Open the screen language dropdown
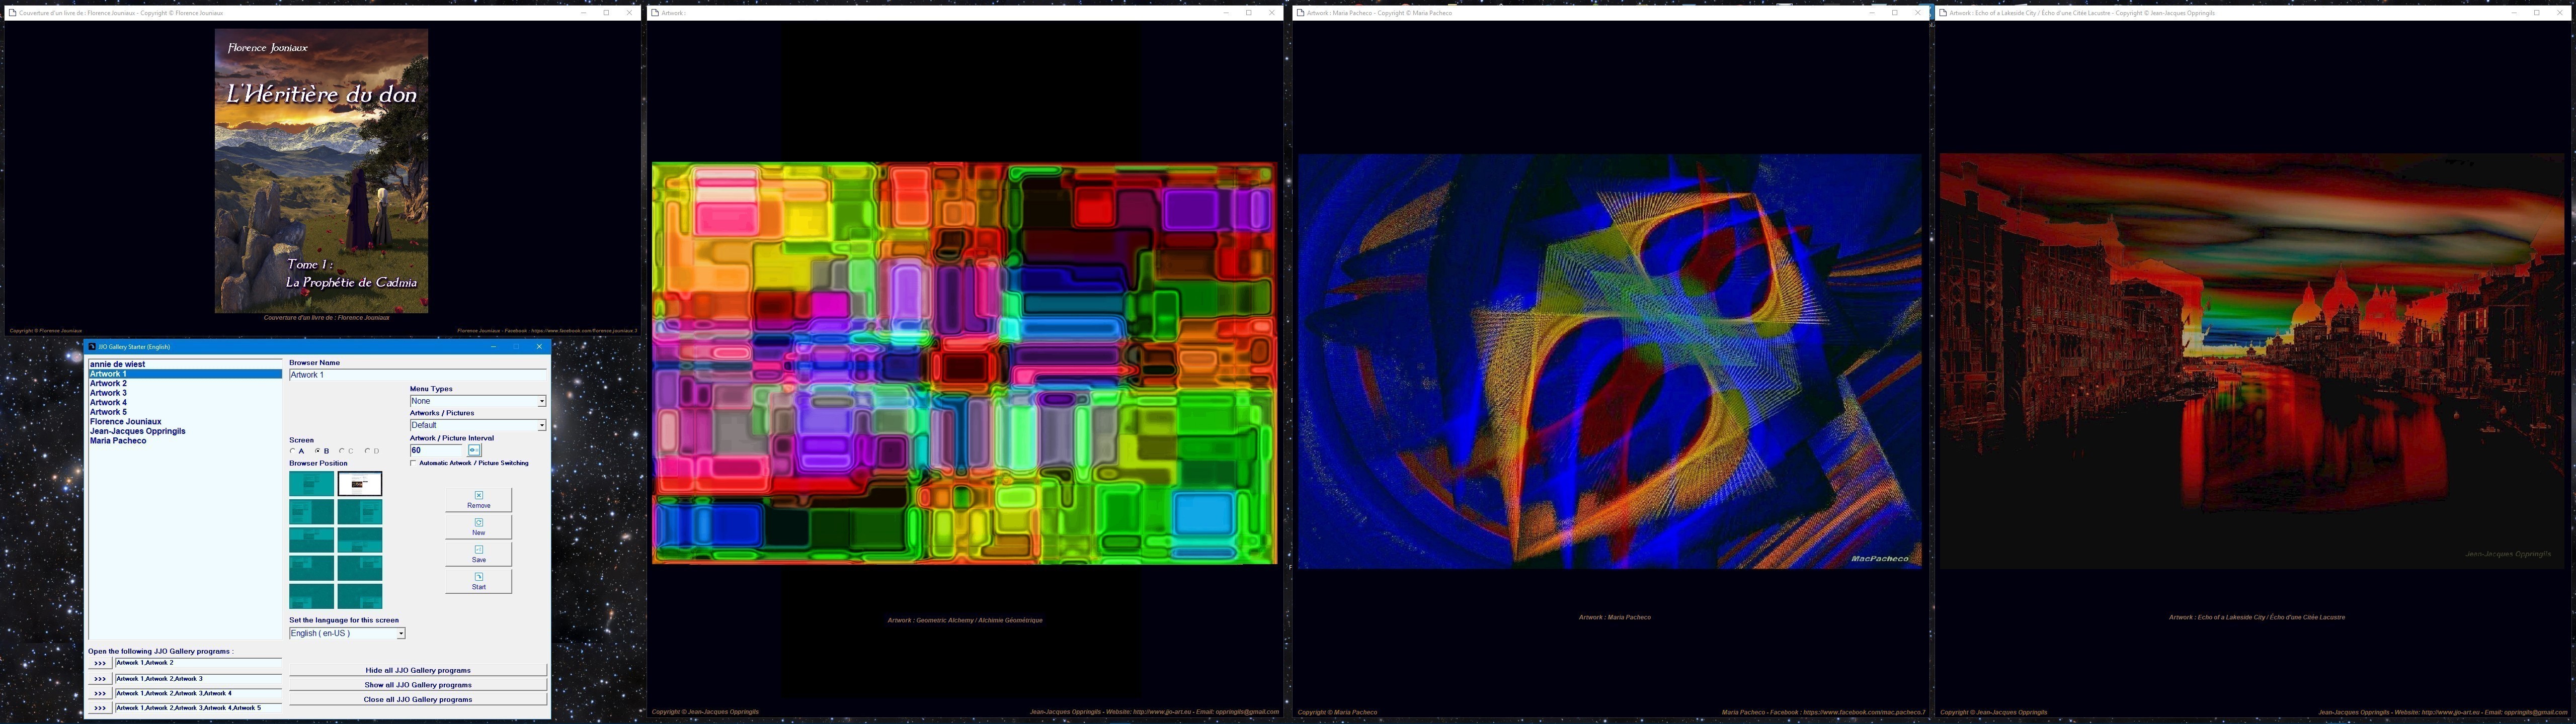Image resolution: width=2576 pixels, height=724 pixels. pos(400,633)
